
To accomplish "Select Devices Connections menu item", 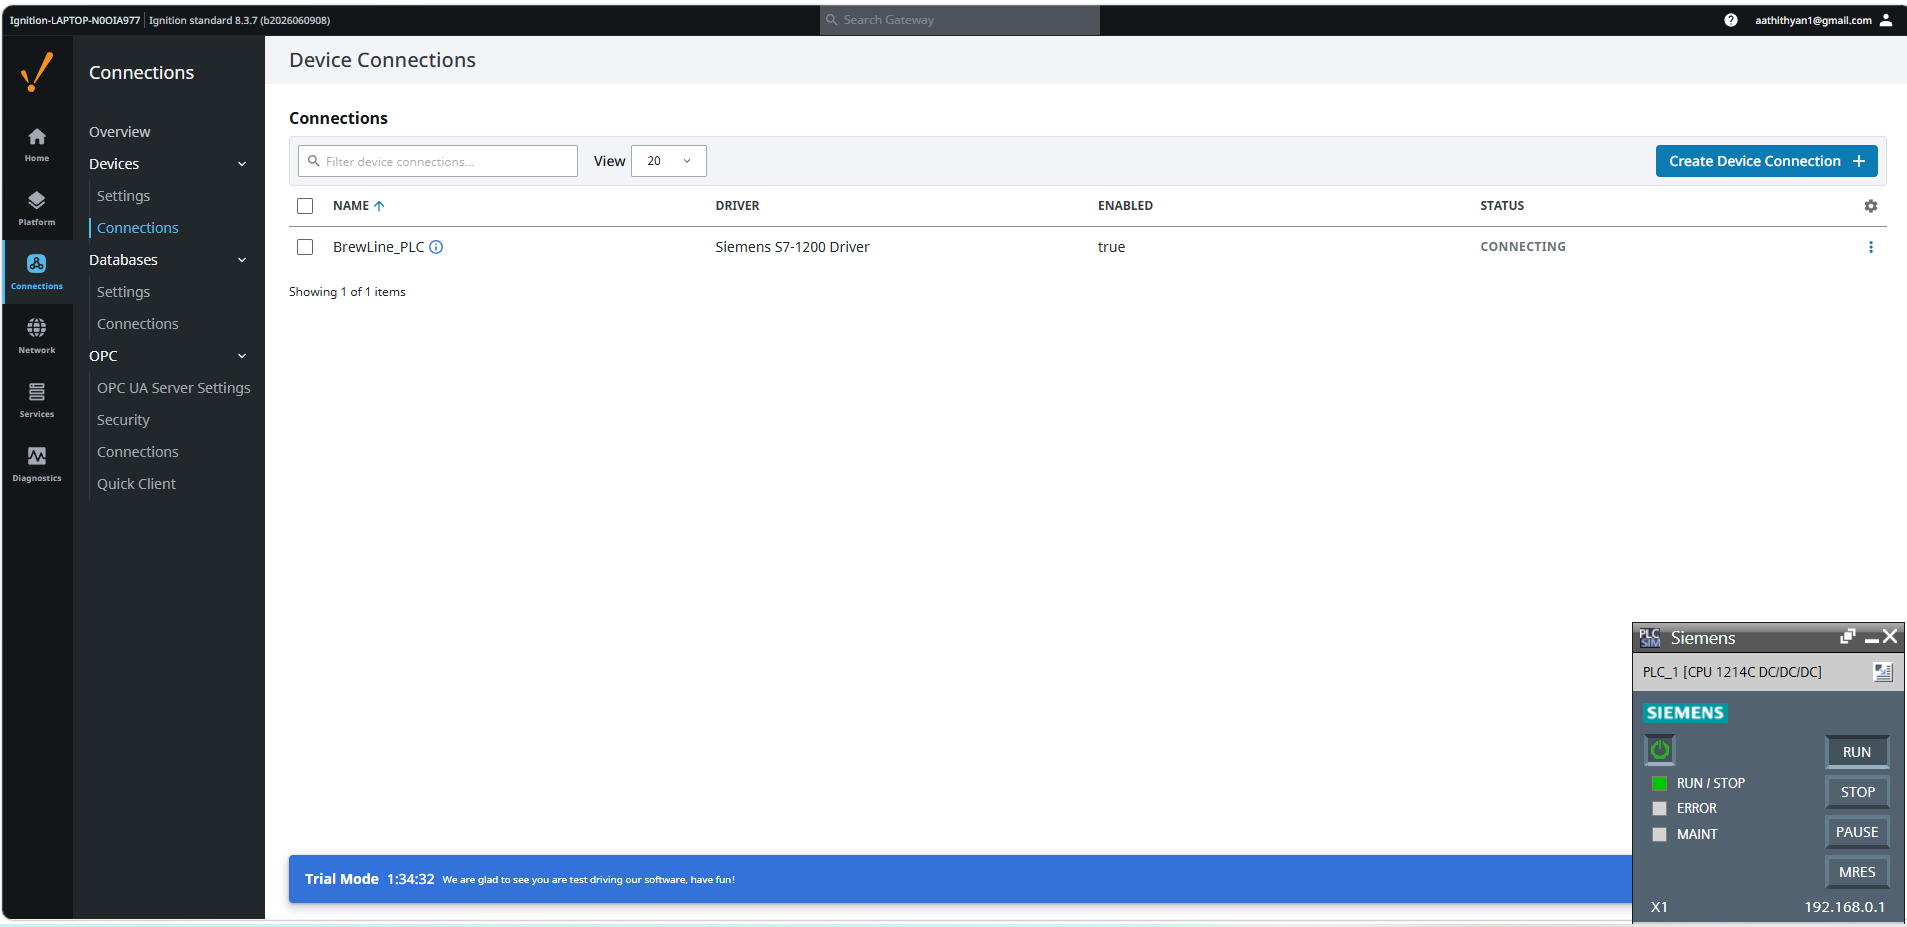I will click(138, 228).
